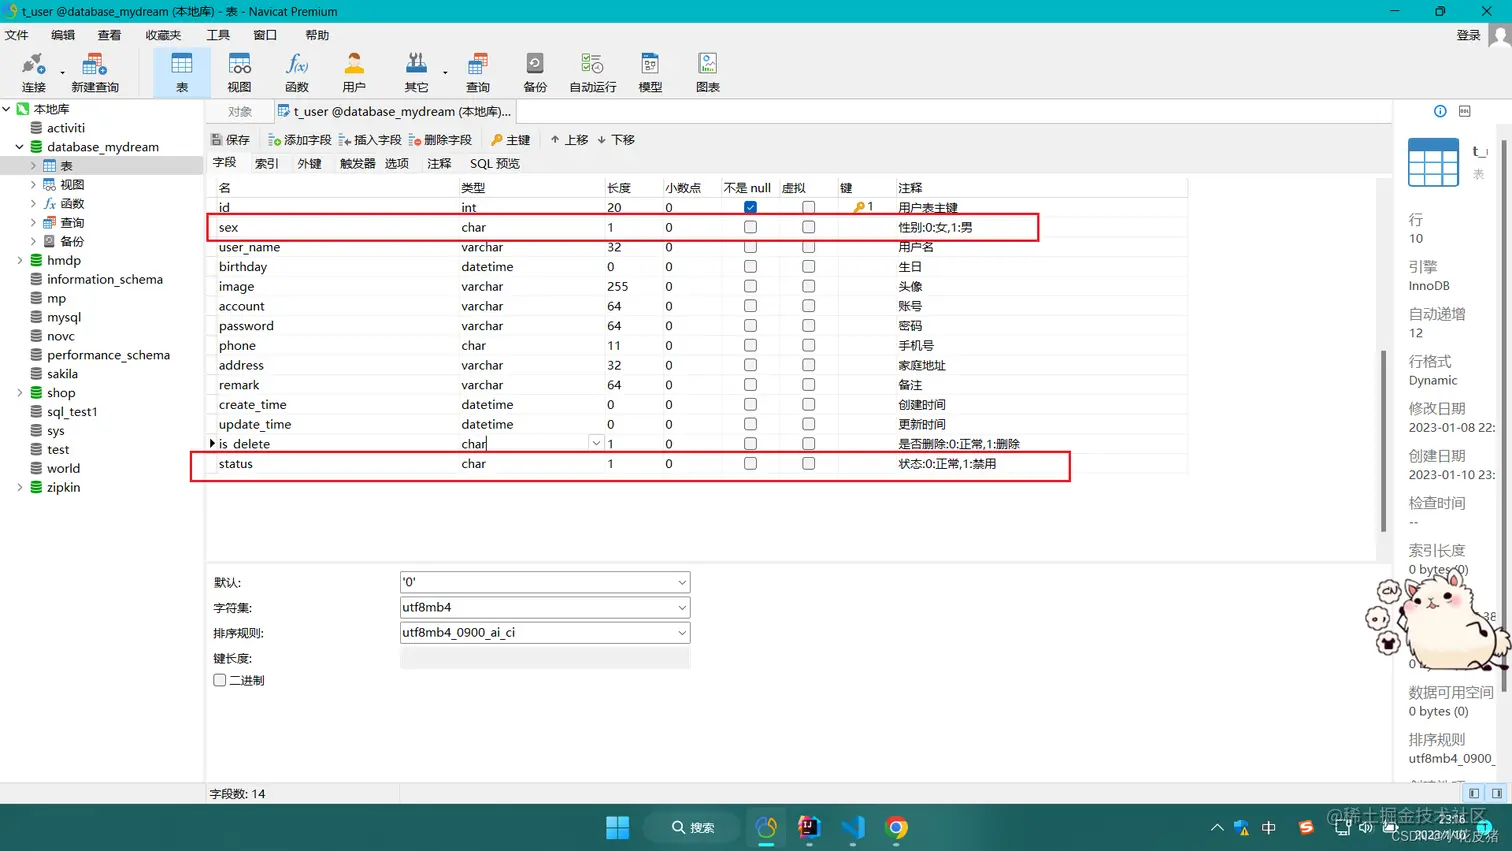Open the 工具 (Tools) menu
Viewport: 1512px width, 851px height.
point(218,35)
